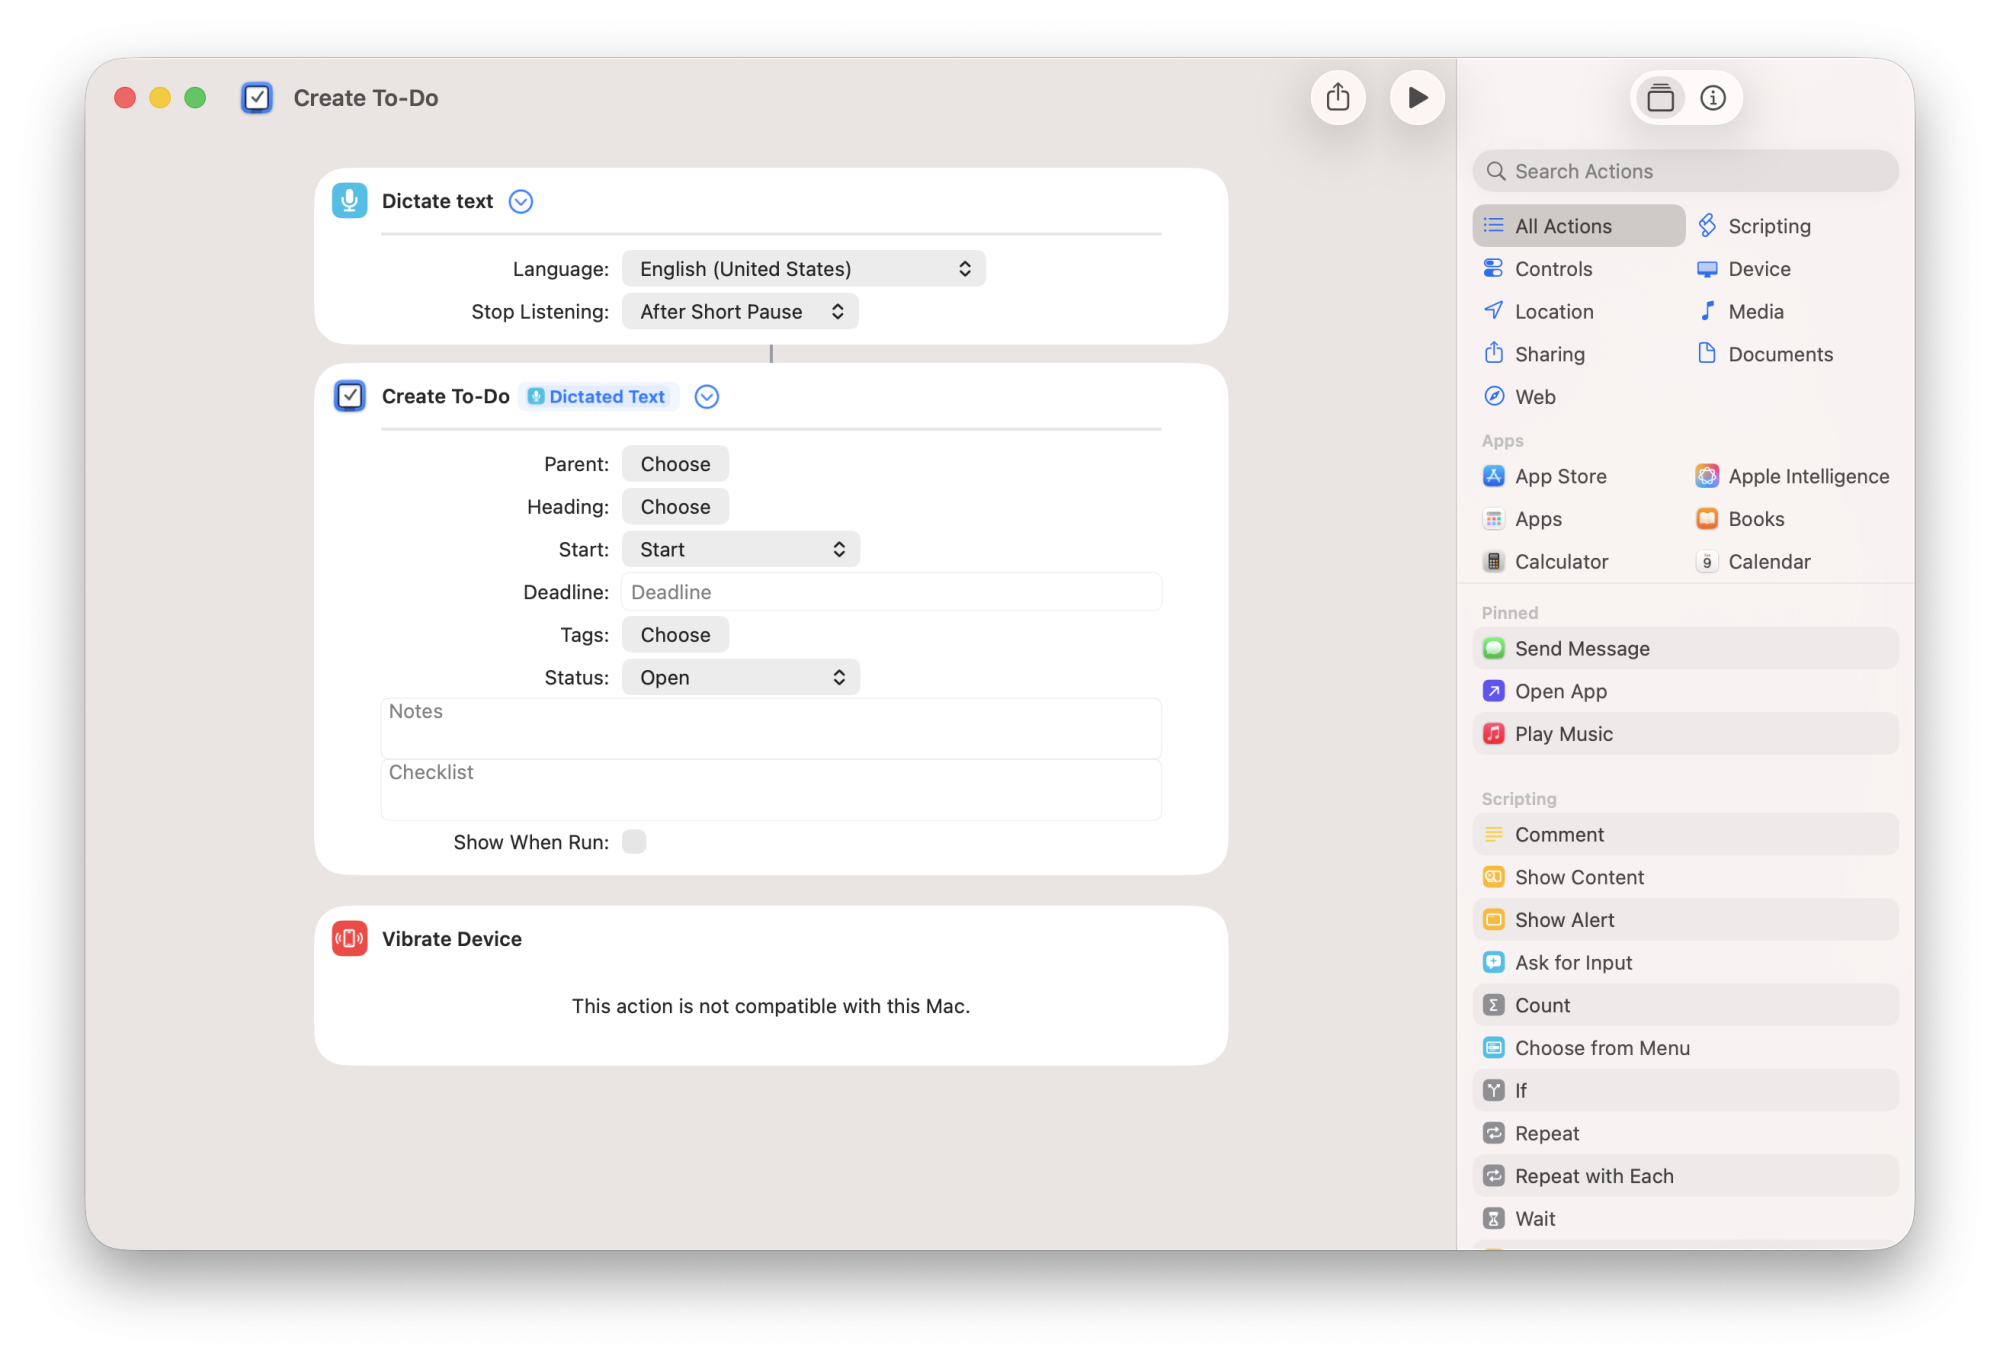Select the Scripting category
Screen dimensions: 2000x1363
pos(1768,226)
